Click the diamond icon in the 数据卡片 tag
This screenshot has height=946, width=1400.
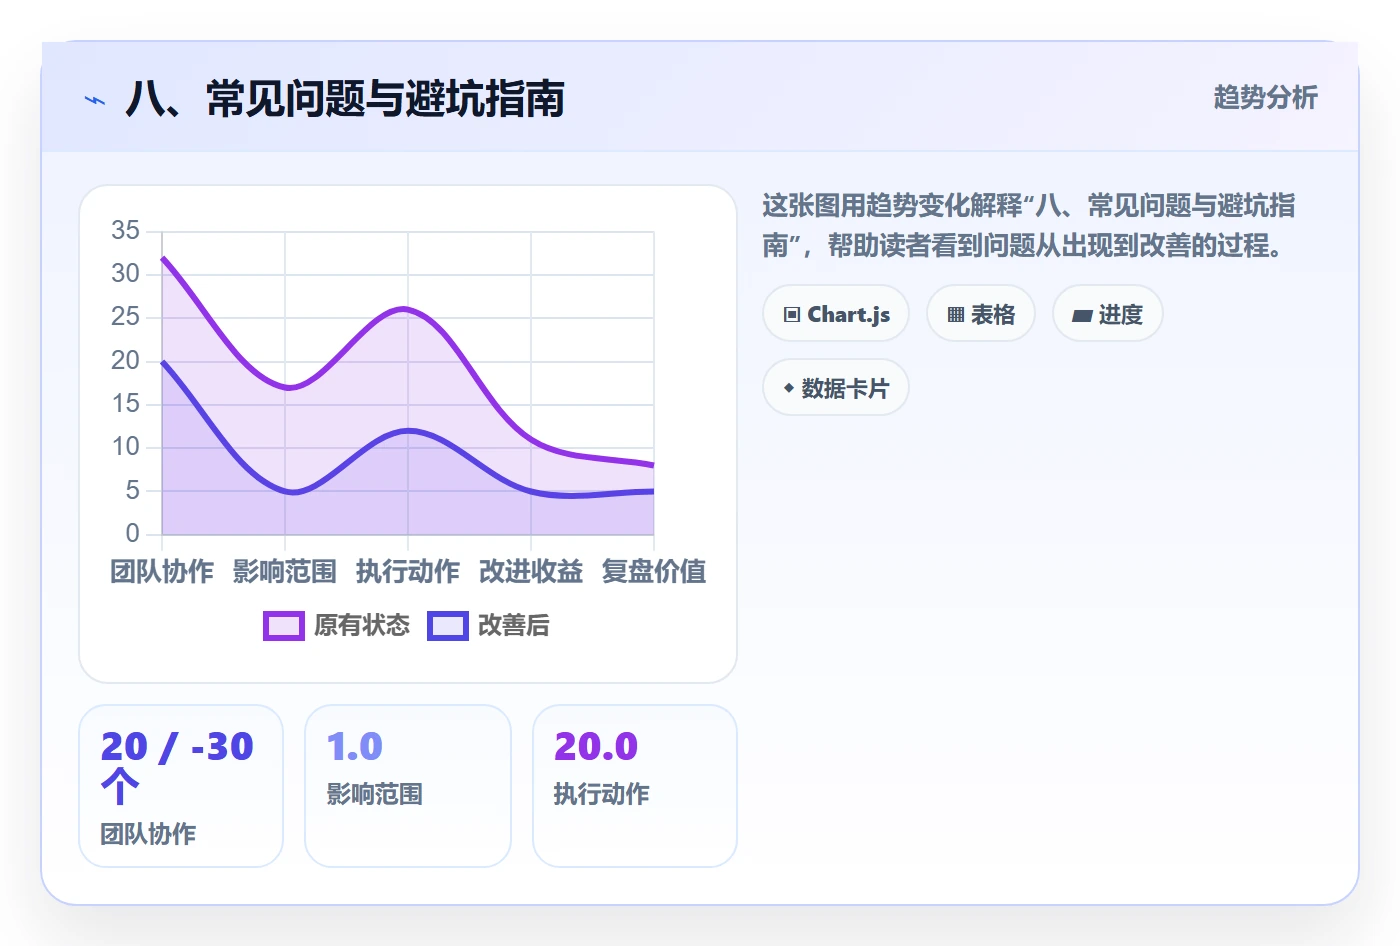coord(789,388)
